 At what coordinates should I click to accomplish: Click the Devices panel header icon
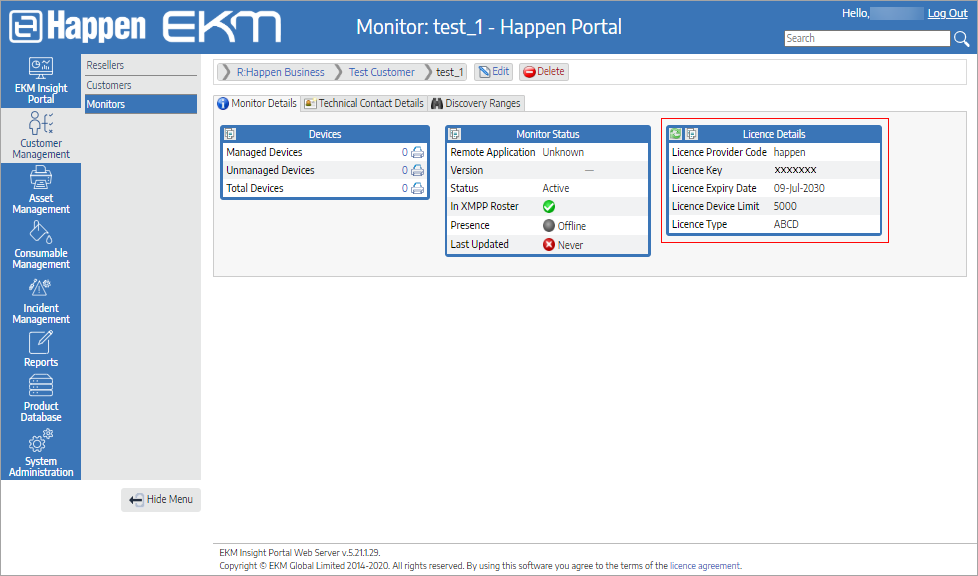pos(230,134)
